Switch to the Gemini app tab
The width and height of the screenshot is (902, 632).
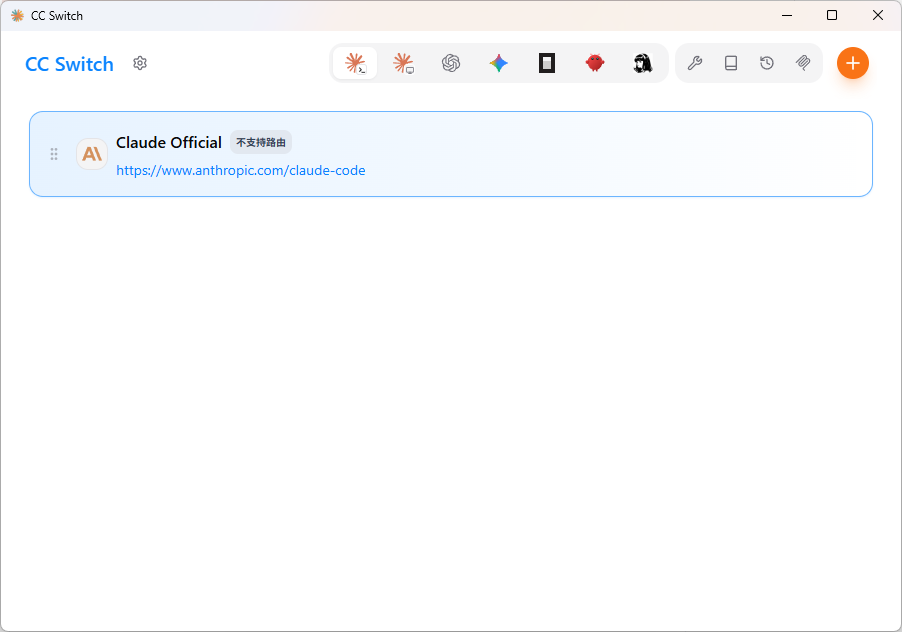tap(499, 63)
